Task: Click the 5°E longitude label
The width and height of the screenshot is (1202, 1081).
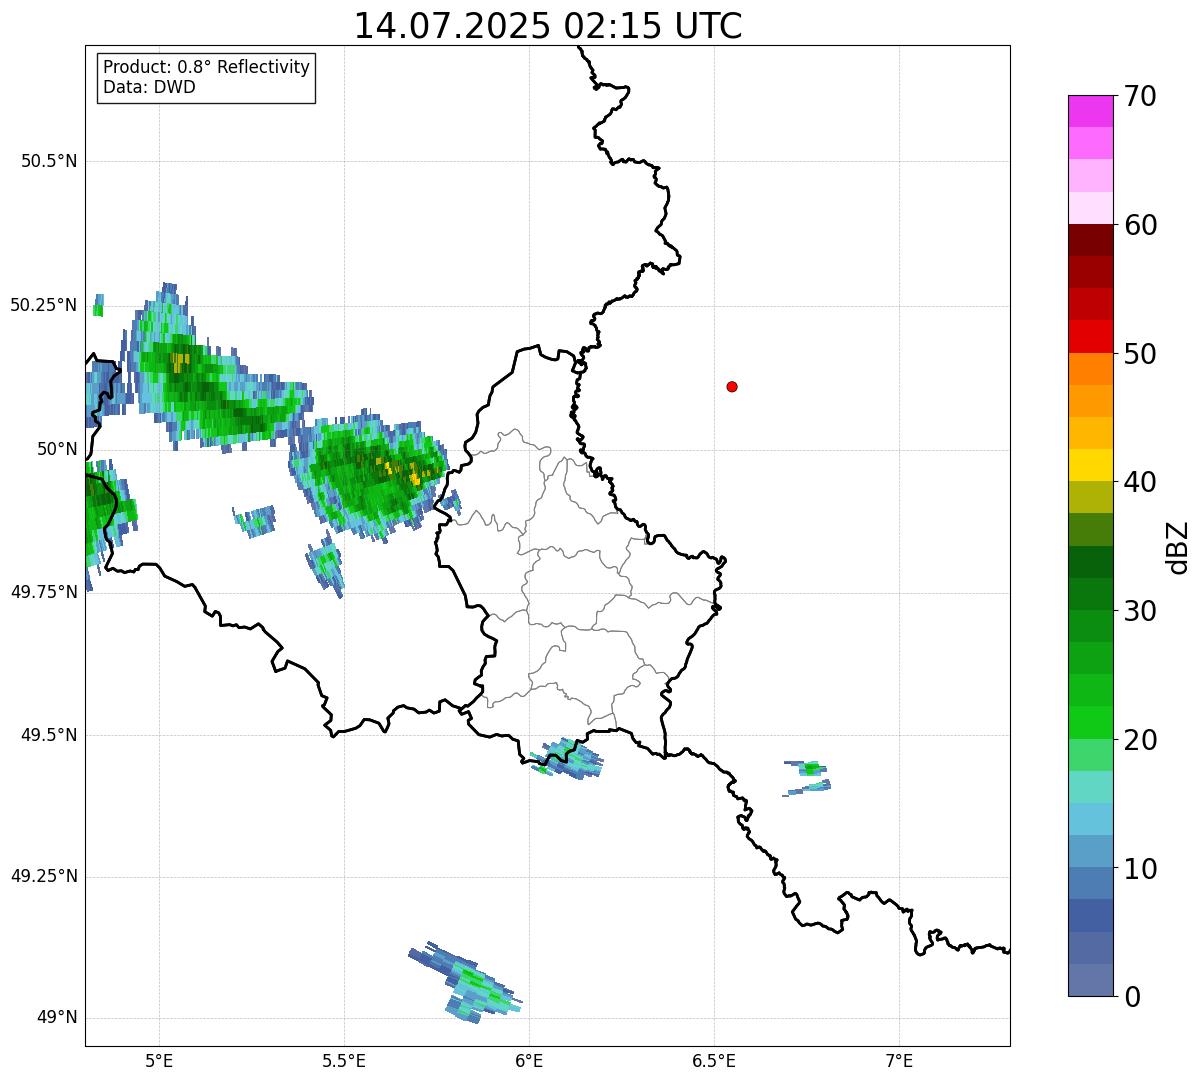Action: [159, 1061]
